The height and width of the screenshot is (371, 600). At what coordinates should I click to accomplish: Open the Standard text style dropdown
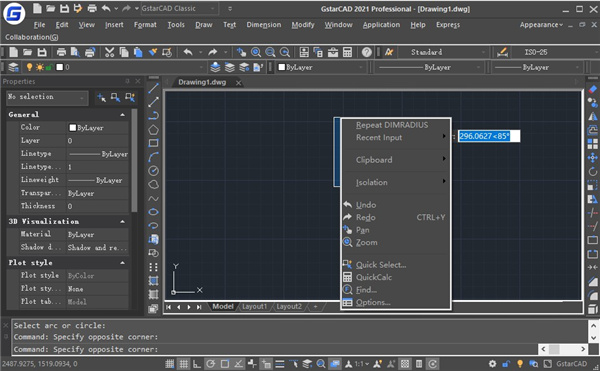coord(444,52)
